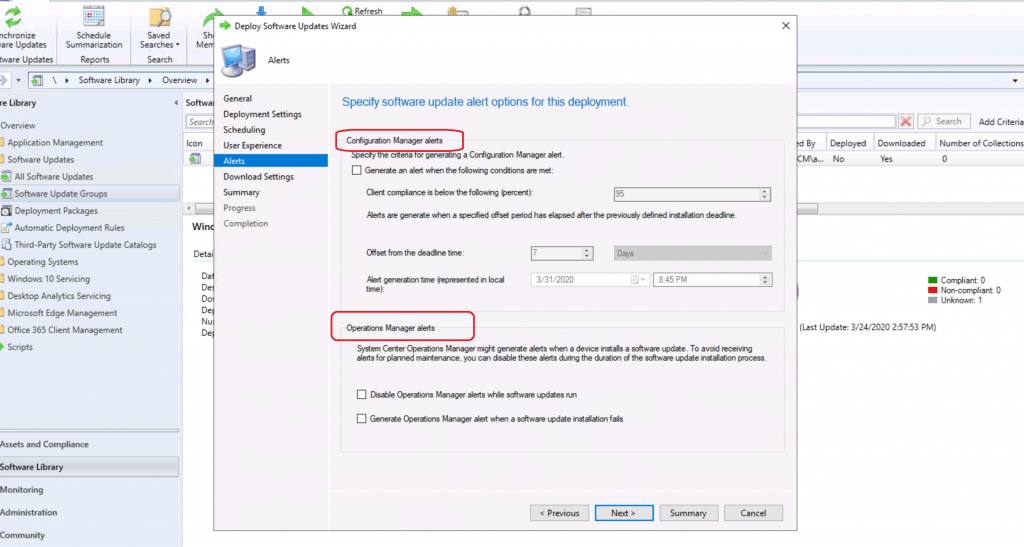This screenshot has height=547, width=1024.
Task: Click the Offset from deadline spinner
Action: [587, 253]
